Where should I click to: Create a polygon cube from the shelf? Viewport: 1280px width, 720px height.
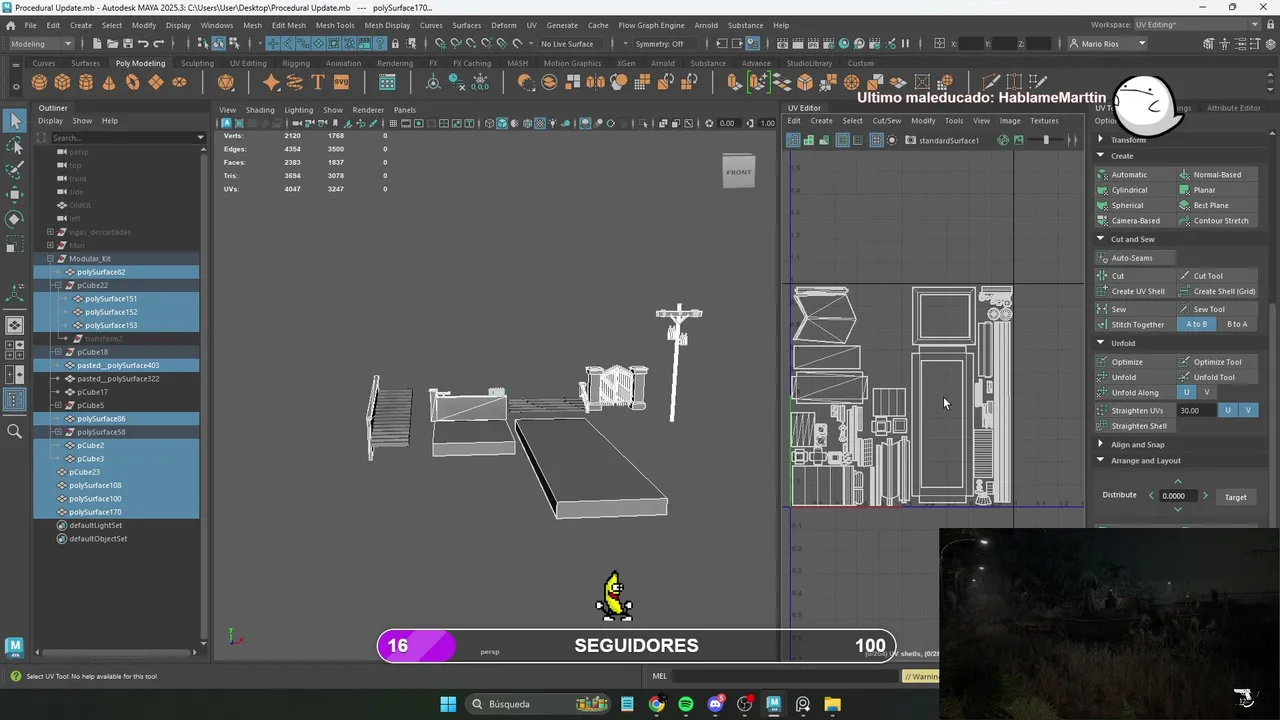pos(62,82)
